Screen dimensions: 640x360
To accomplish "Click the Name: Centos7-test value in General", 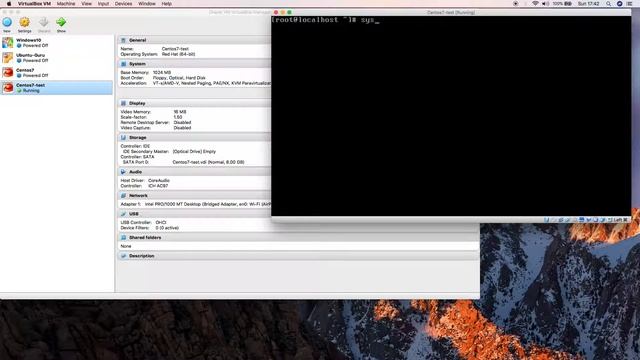I will tap(175, 49).
